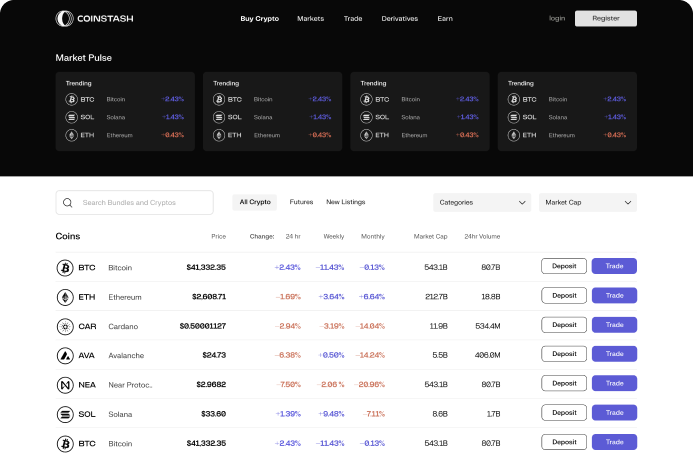Trade Bitcoin in first table row
Viewport: 693px width, 472px height.
point(614,266)
